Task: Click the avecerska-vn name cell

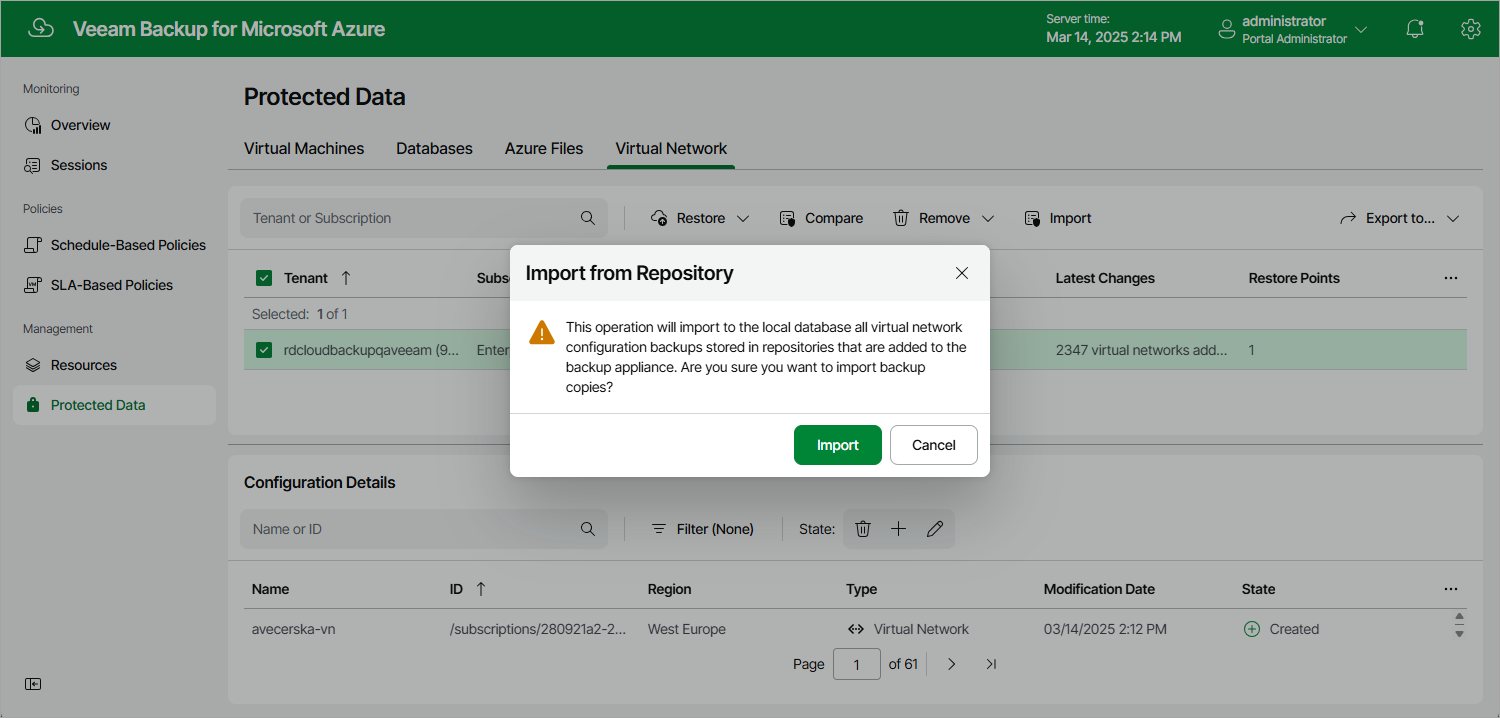Action: pyautogui.click(x=293, y=629)
